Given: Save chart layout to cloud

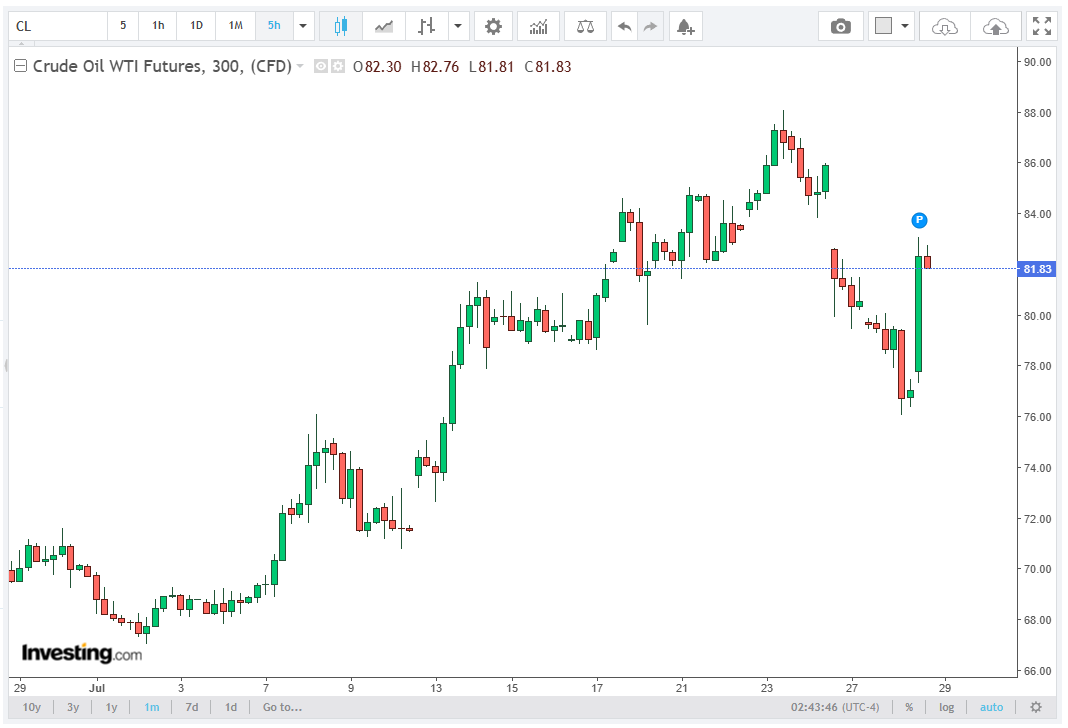Looking at the screenshot, I should [996, 26].
